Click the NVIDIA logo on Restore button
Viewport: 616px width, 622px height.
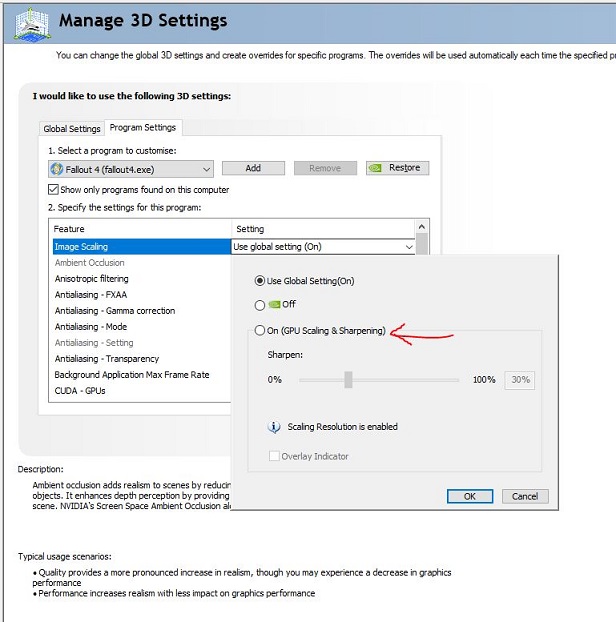375,168
